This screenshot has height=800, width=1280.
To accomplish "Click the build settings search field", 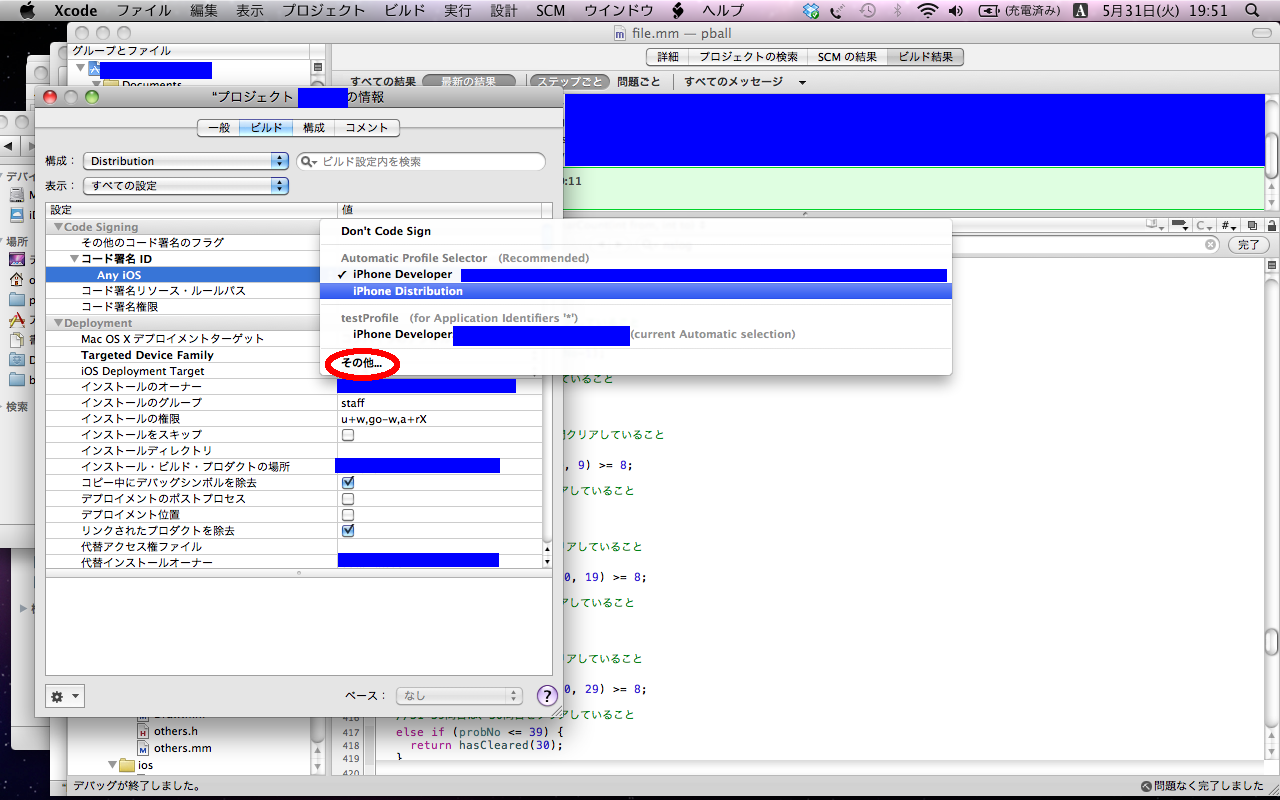I will pos(421,161).
